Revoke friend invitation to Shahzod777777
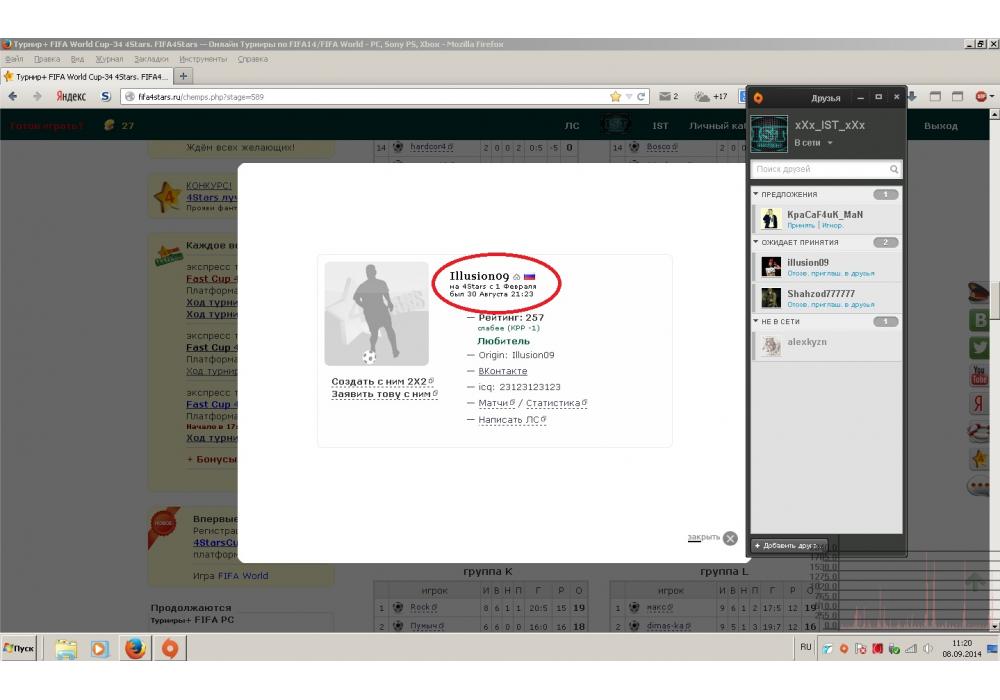Viewport: 1000px width, 700px height. [x=830, y=305]
